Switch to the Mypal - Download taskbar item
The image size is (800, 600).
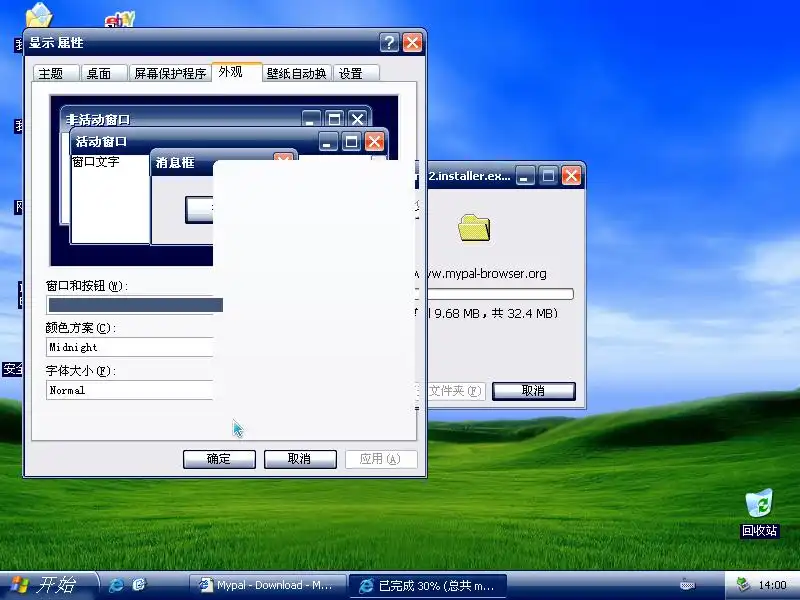[267, 585]
